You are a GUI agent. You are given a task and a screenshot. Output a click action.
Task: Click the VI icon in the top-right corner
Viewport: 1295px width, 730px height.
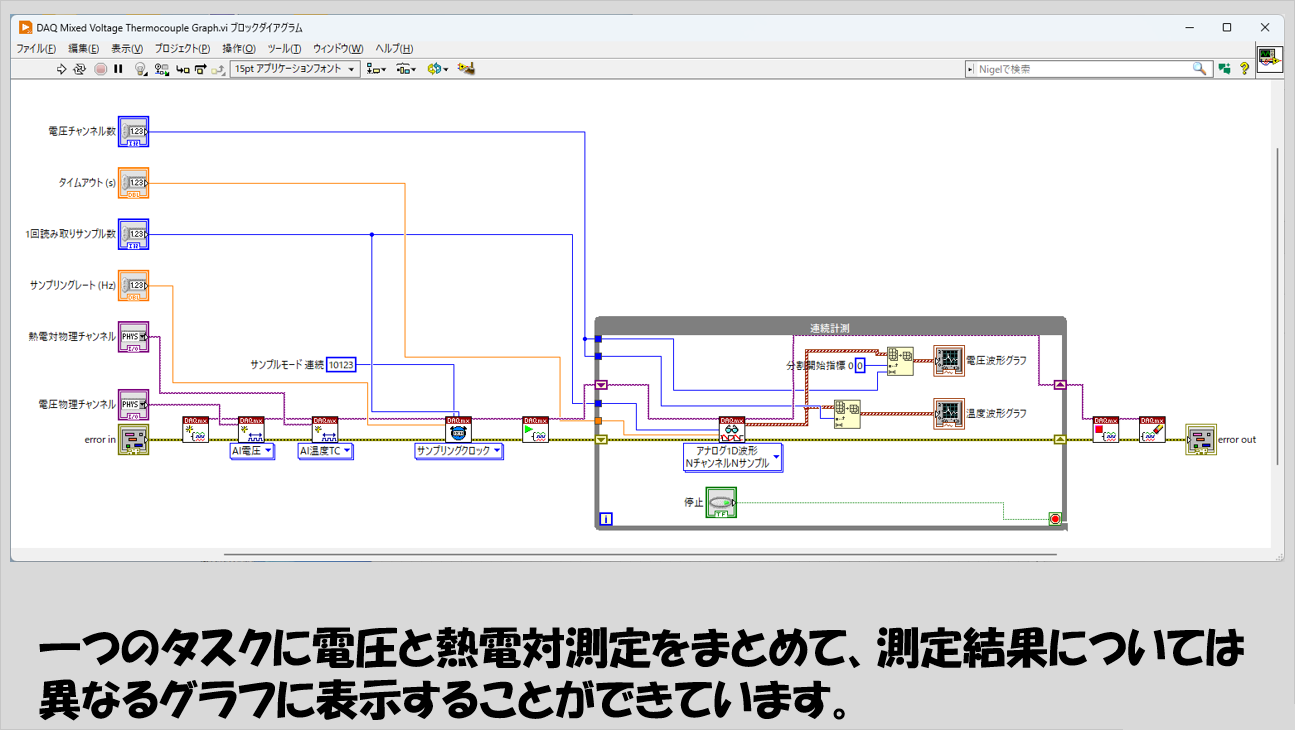tap(1270, 58)
